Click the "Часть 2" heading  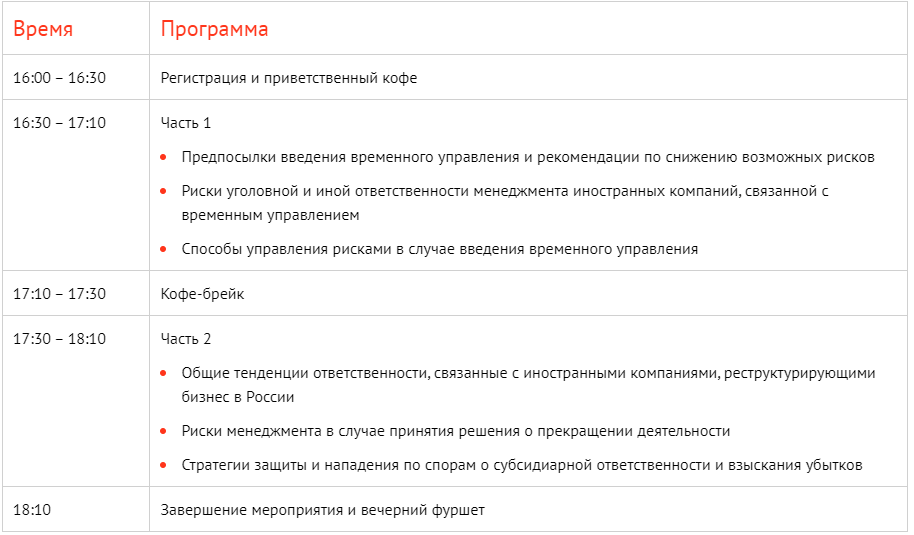coord(186,339)
